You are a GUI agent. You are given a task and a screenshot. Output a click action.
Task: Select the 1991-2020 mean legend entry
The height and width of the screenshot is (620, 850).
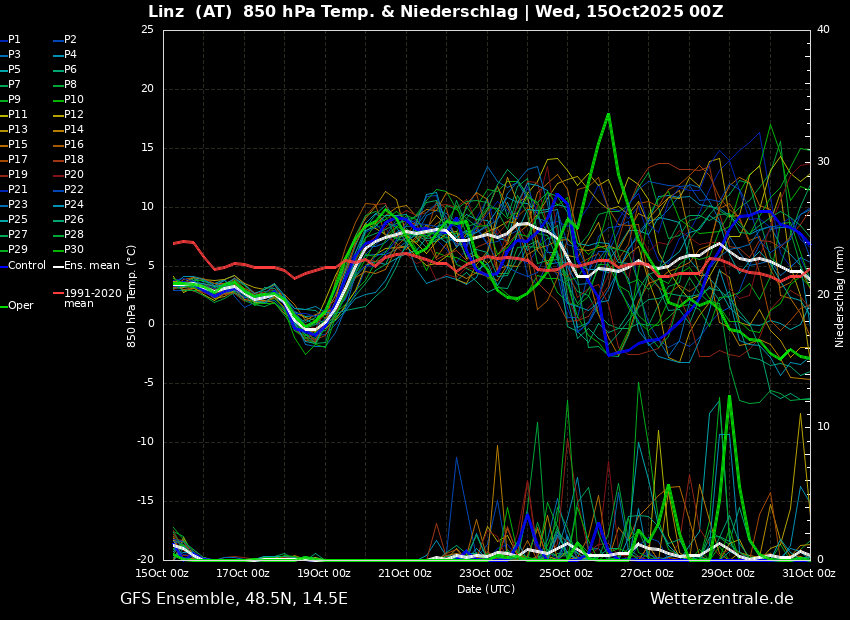coord(92,299)
